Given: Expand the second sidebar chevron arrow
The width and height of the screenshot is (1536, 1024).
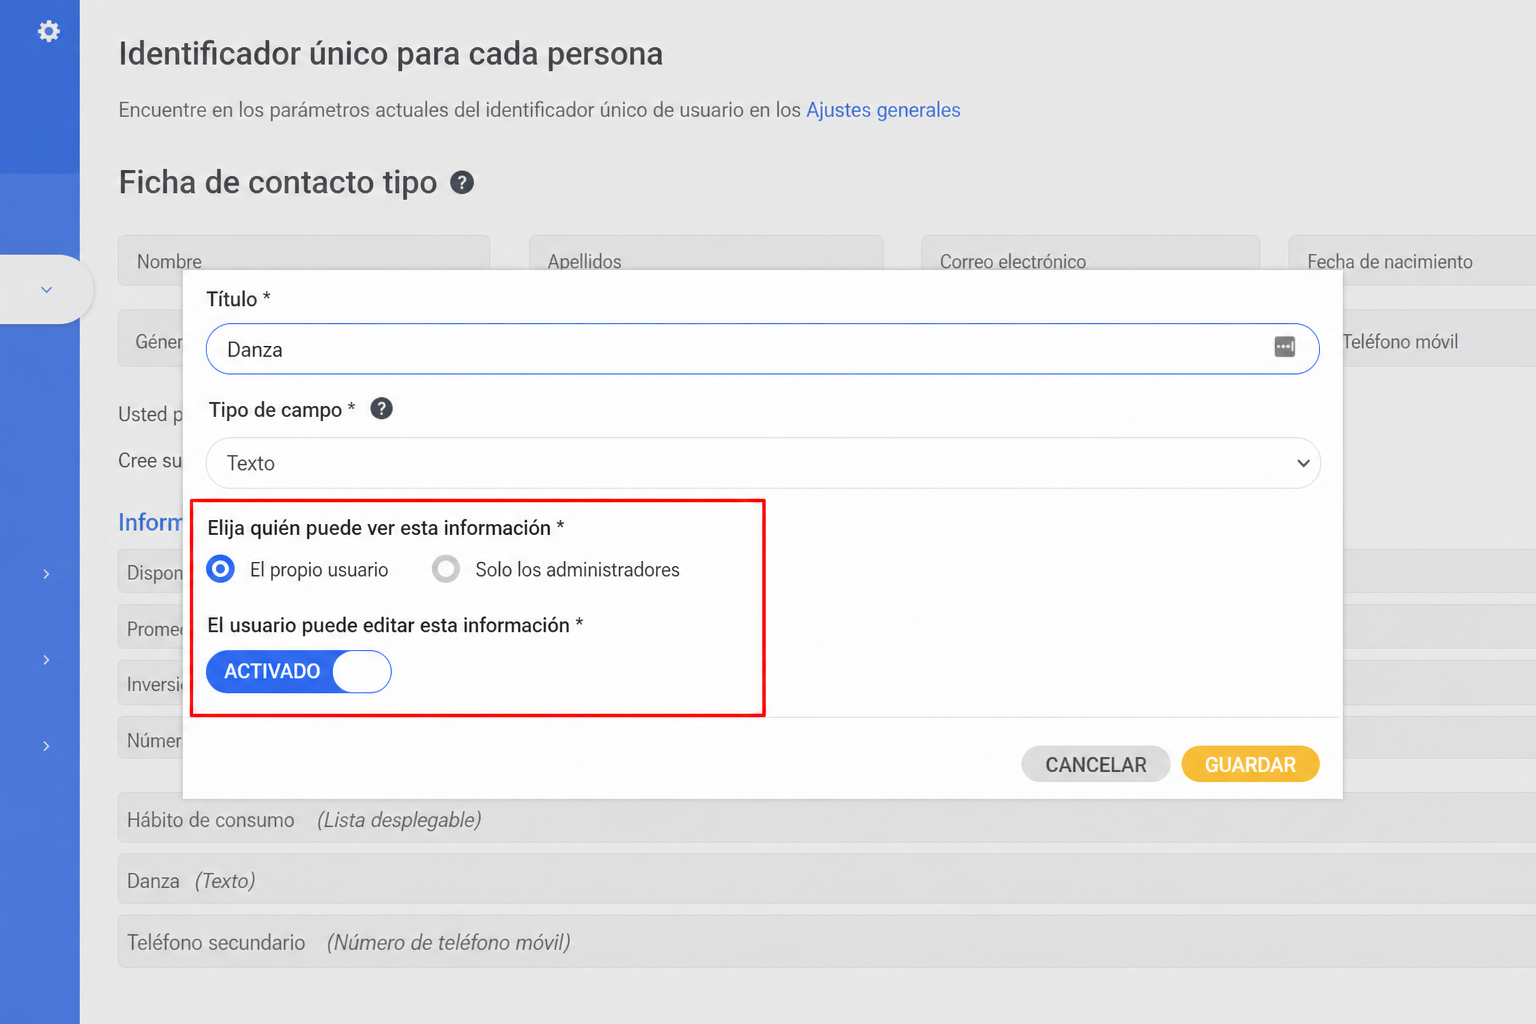Looking at the screenshot, I should tap(46, 660).
